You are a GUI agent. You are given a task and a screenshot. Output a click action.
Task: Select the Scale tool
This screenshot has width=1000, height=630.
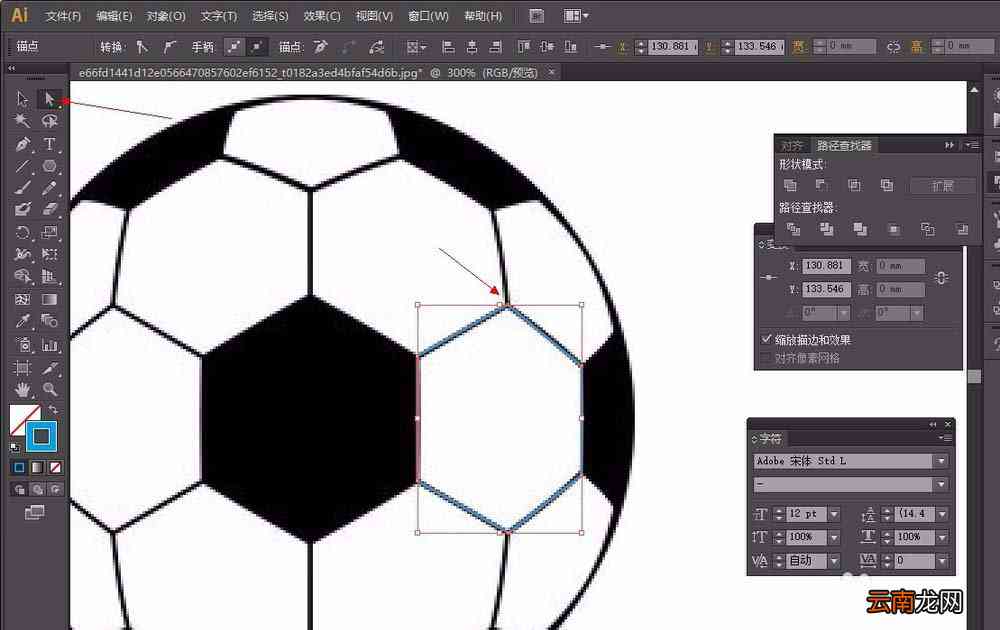[x=49, y=232]
